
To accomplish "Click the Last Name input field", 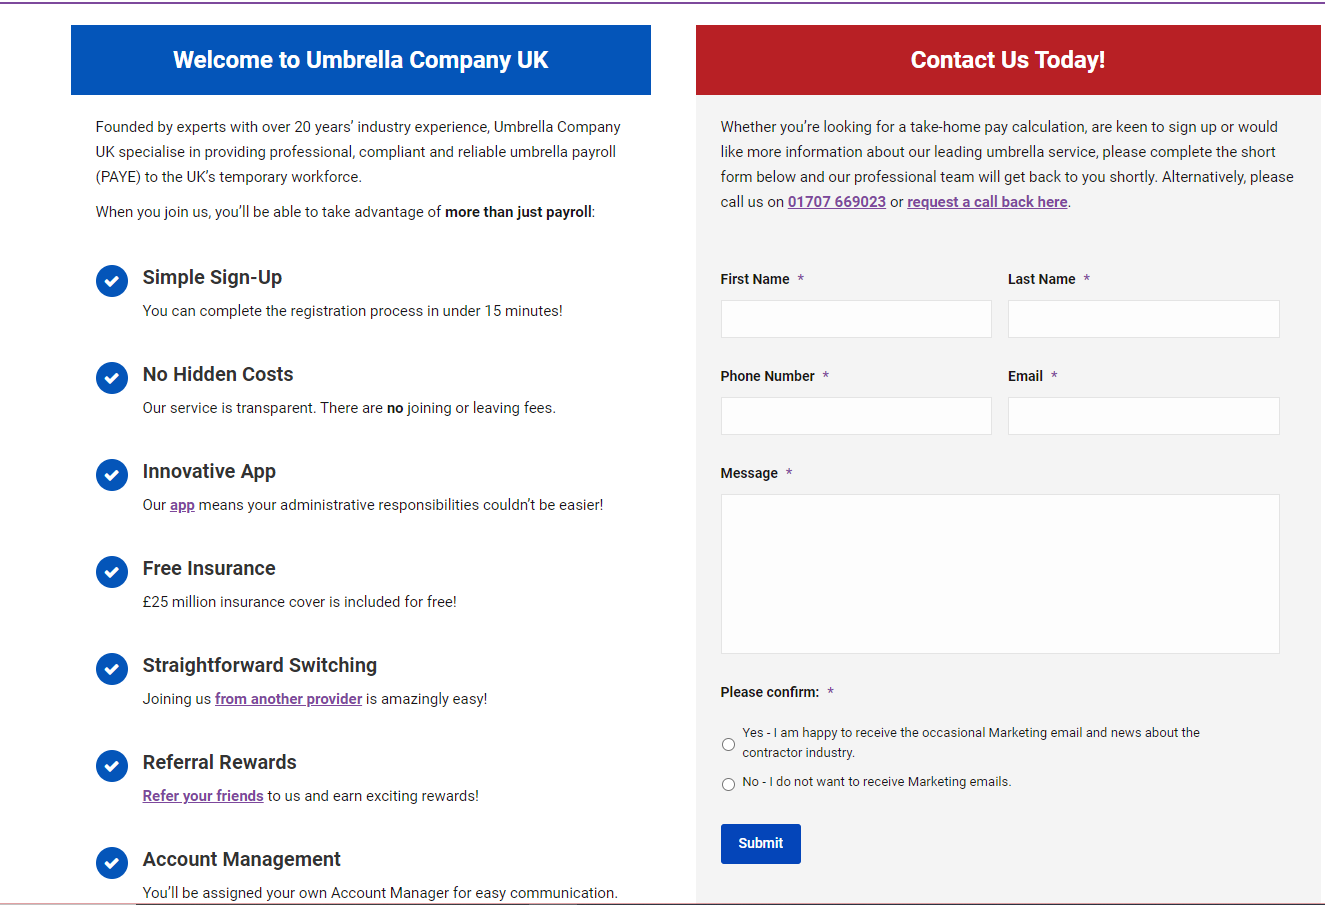I will [1143, 318].
